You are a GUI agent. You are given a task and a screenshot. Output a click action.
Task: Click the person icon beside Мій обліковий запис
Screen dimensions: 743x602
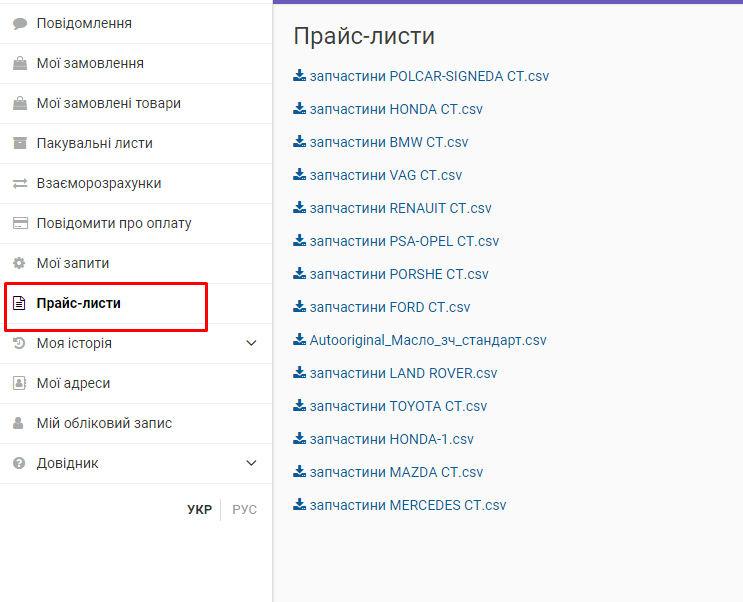(x=18, y=423)
